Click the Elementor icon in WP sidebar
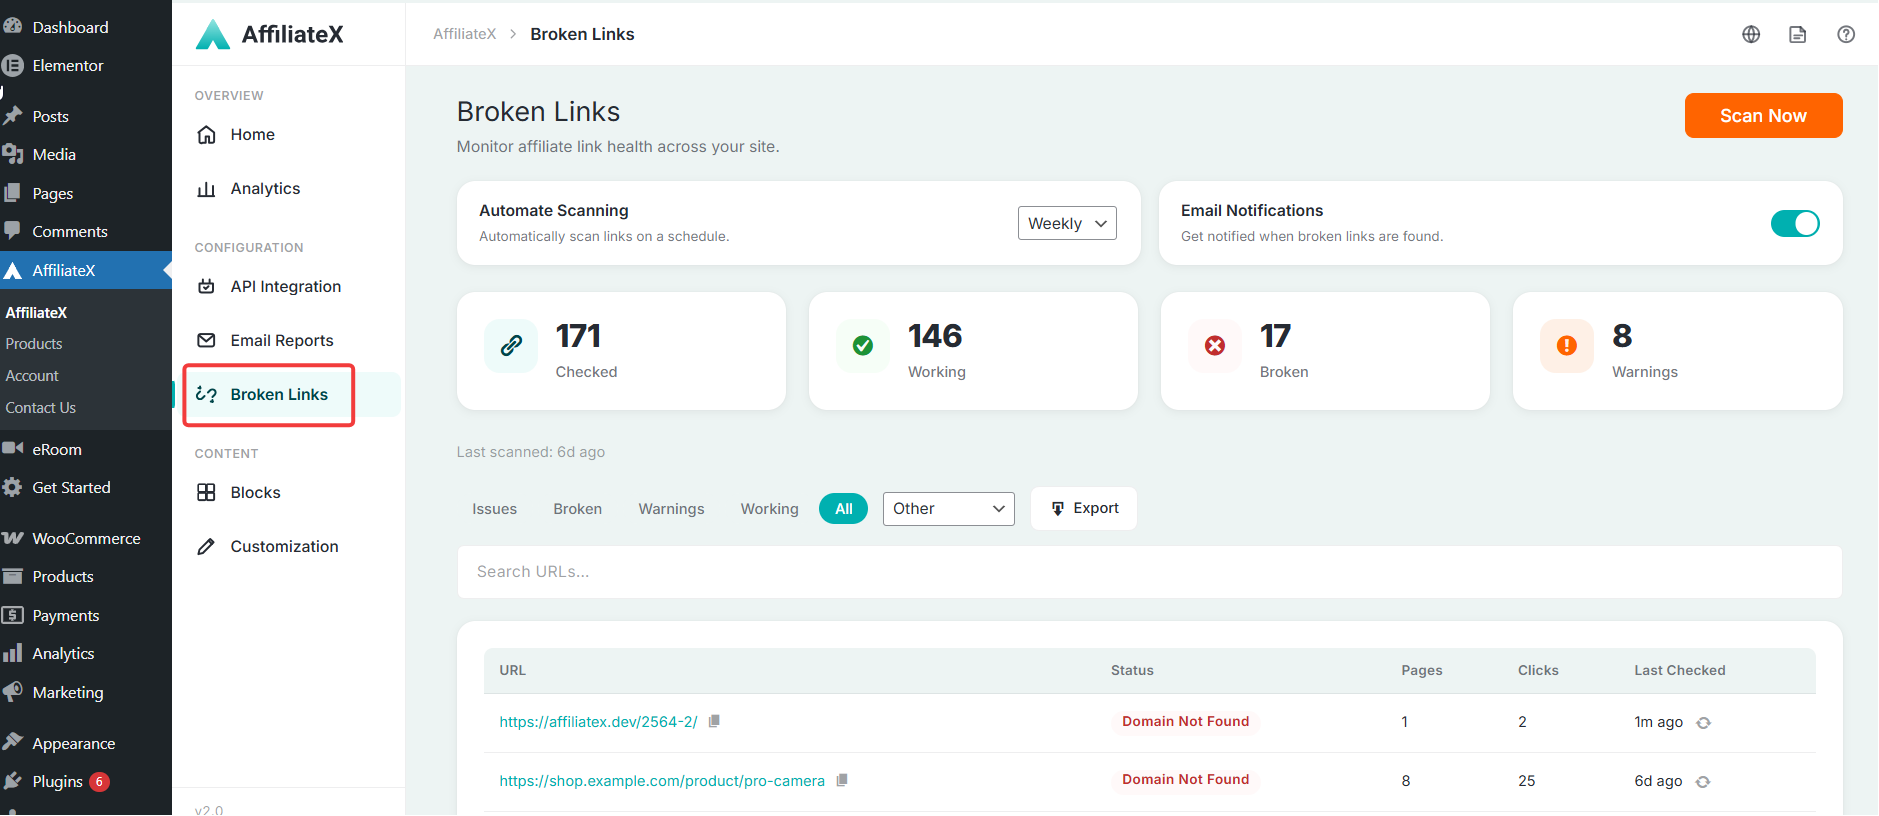 click(x=13, y=65)
